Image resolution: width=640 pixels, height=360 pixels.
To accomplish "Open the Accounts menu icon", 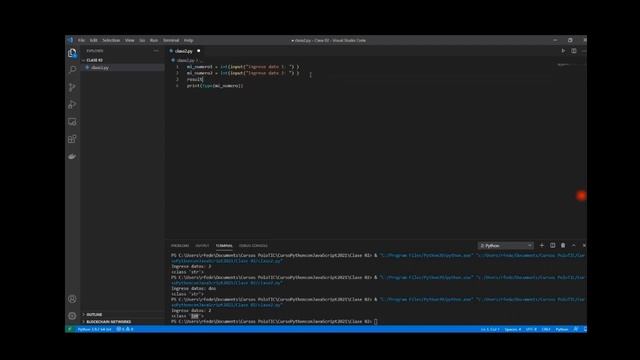I will click(72, 299).
